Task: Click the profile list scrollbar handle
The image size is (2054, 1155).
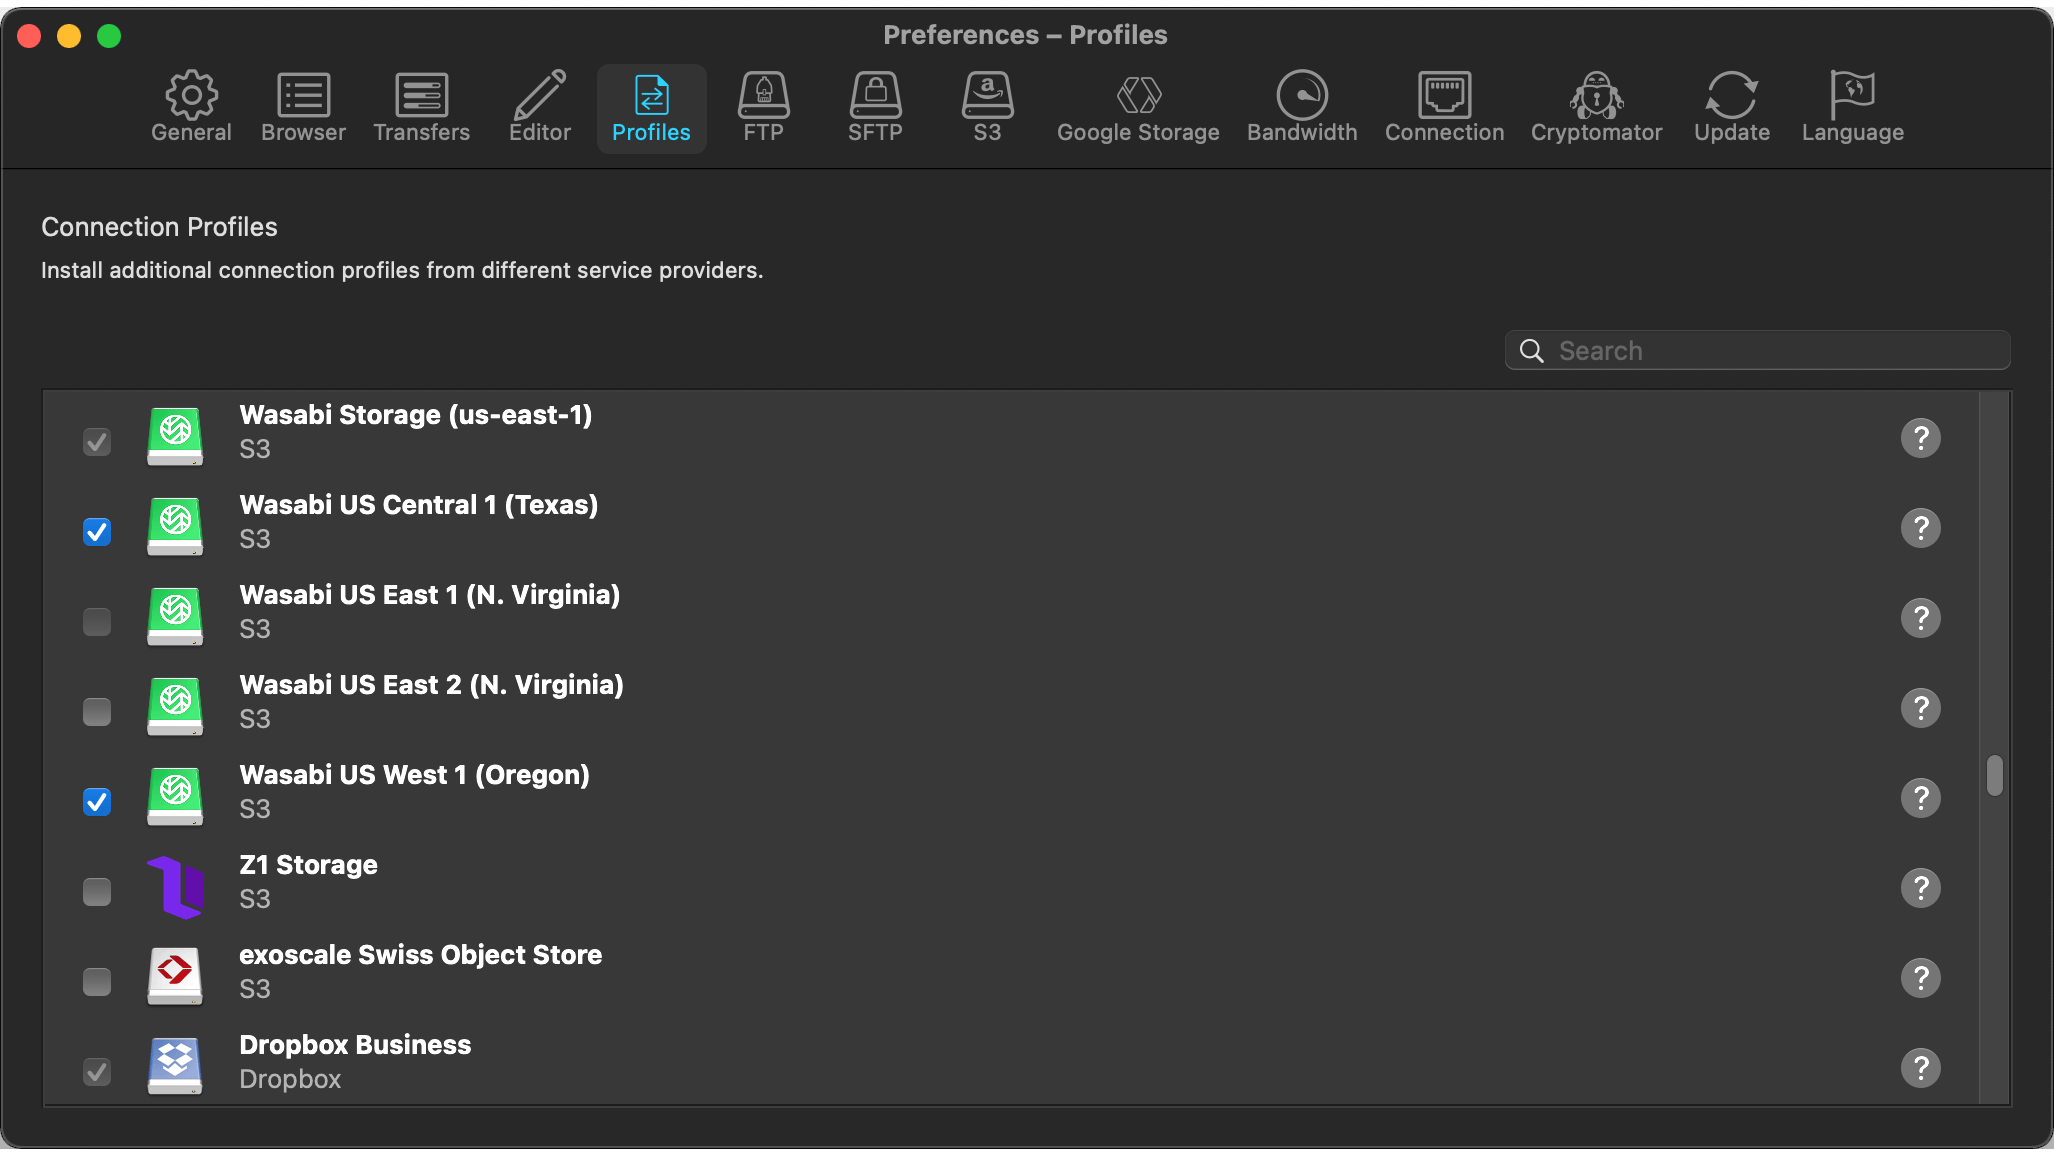Action: pos(1994,775)
